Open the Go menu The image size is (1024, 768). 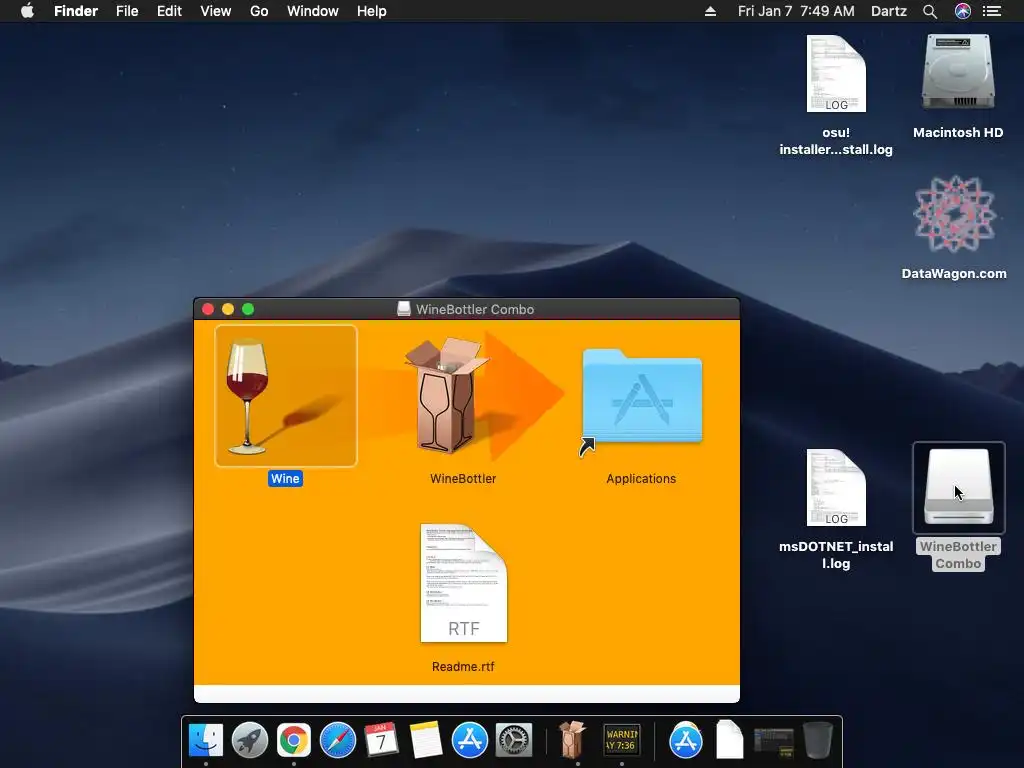(259, 11)
